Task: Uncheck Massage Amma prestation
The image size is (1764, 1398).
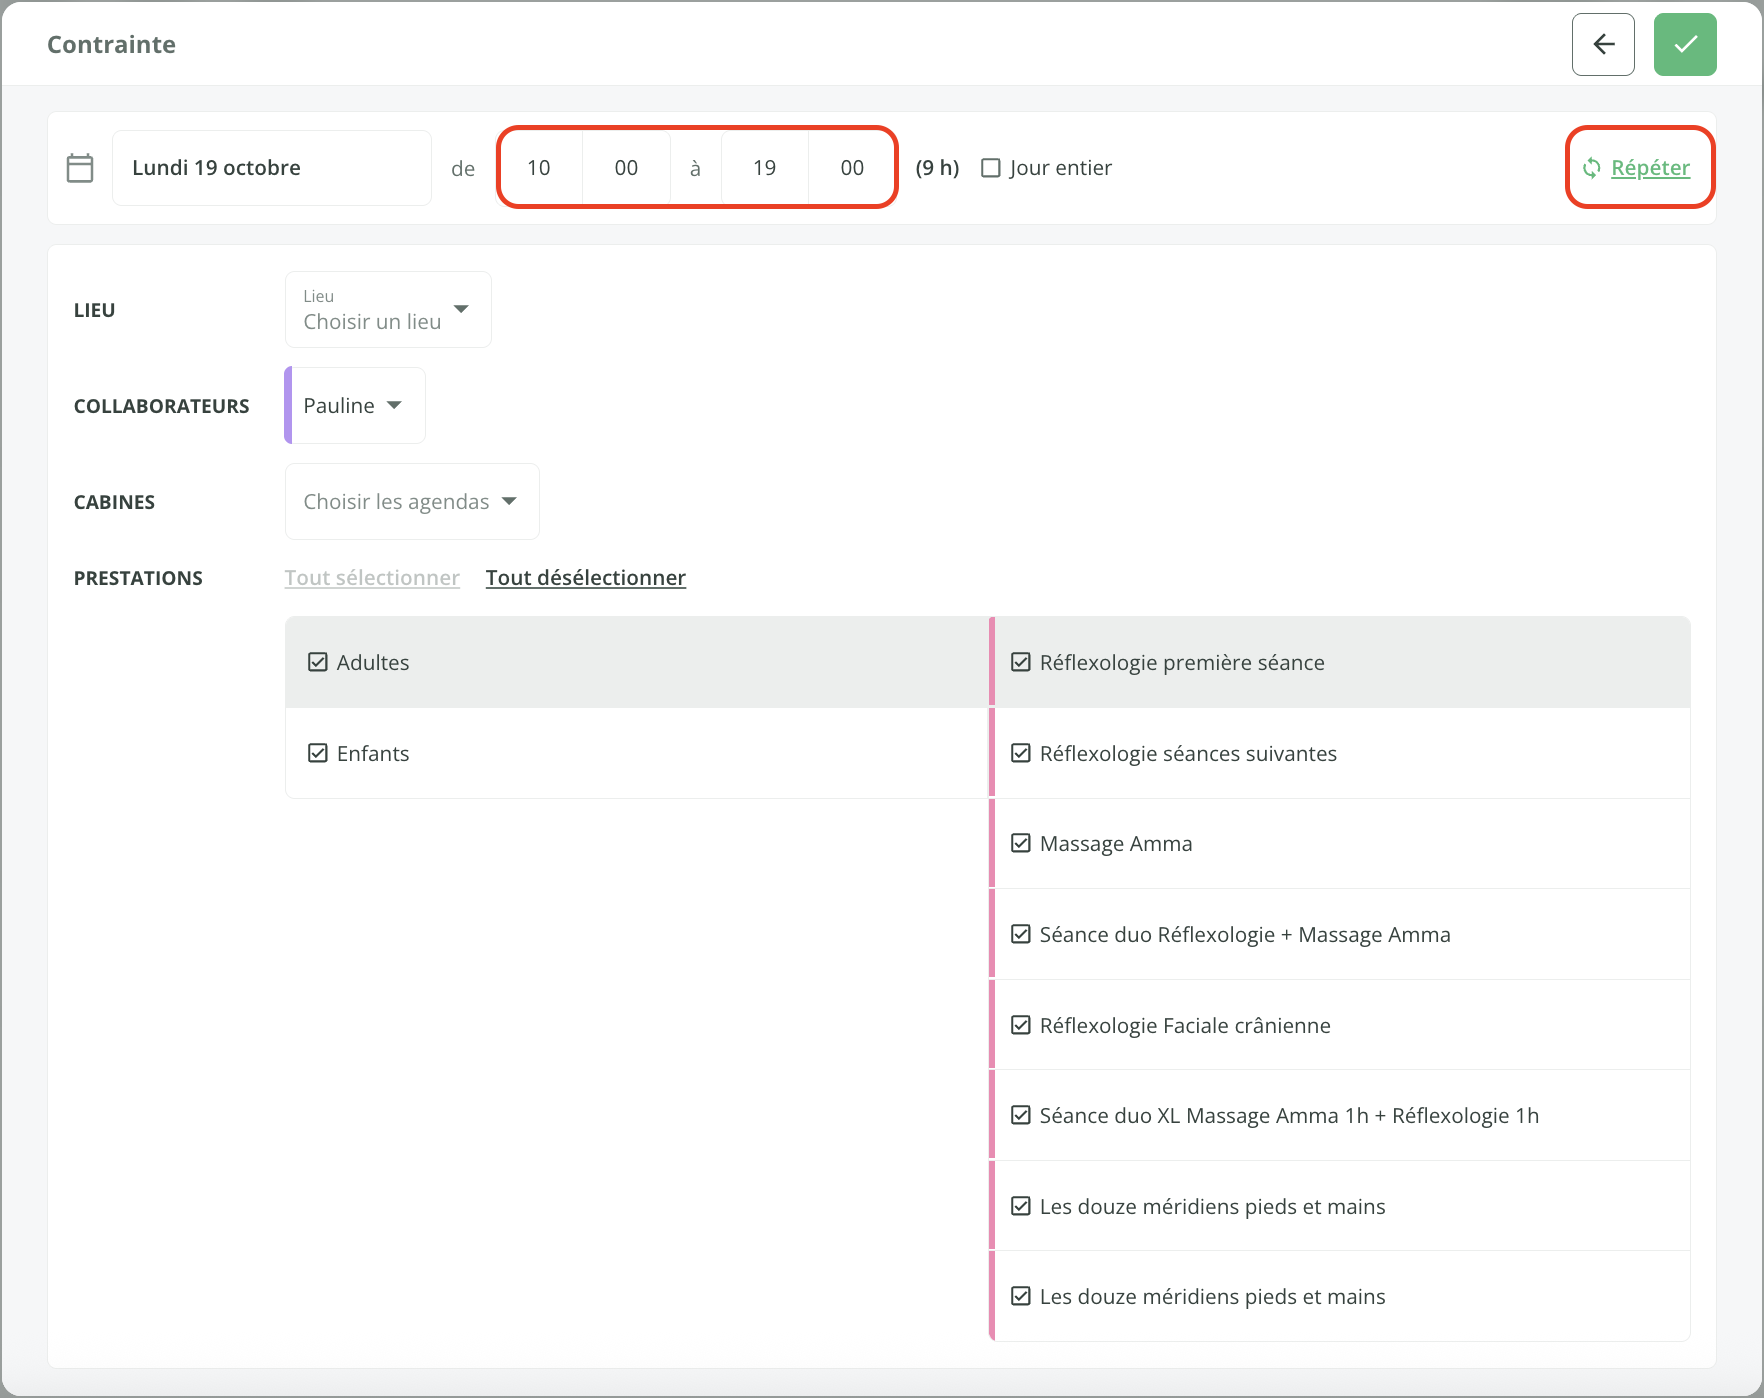Action: point(1021,843)
